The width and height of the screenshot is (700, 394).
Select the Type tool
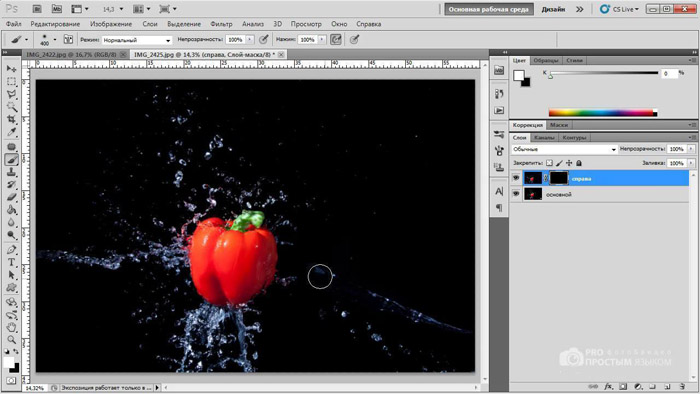12,262
